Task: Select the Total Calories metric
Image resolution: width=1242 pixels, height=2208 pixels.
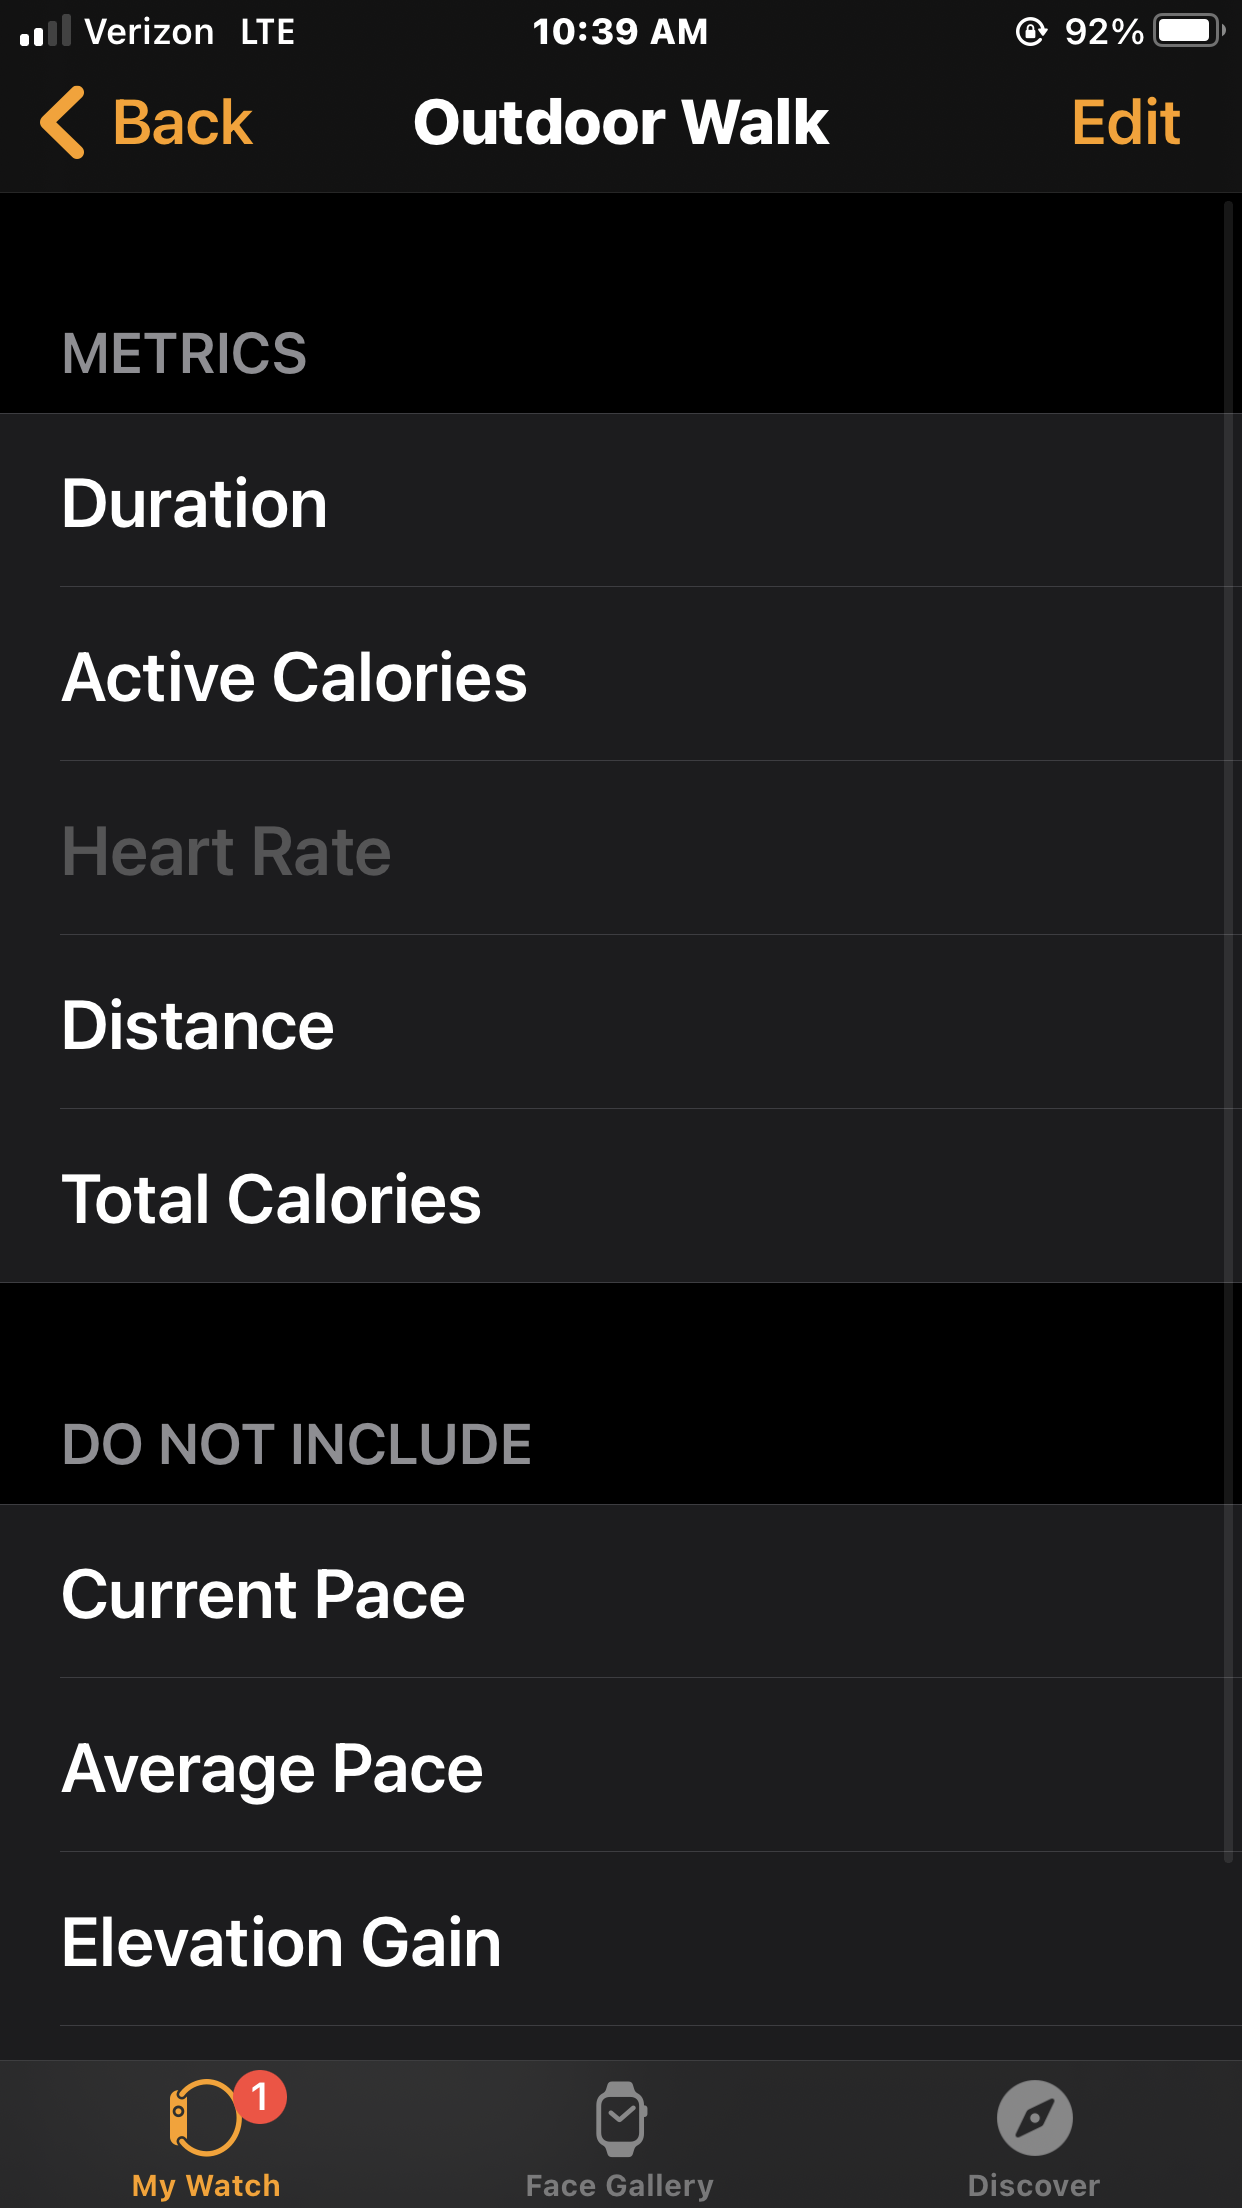Action: click(x=621, y=1197)
